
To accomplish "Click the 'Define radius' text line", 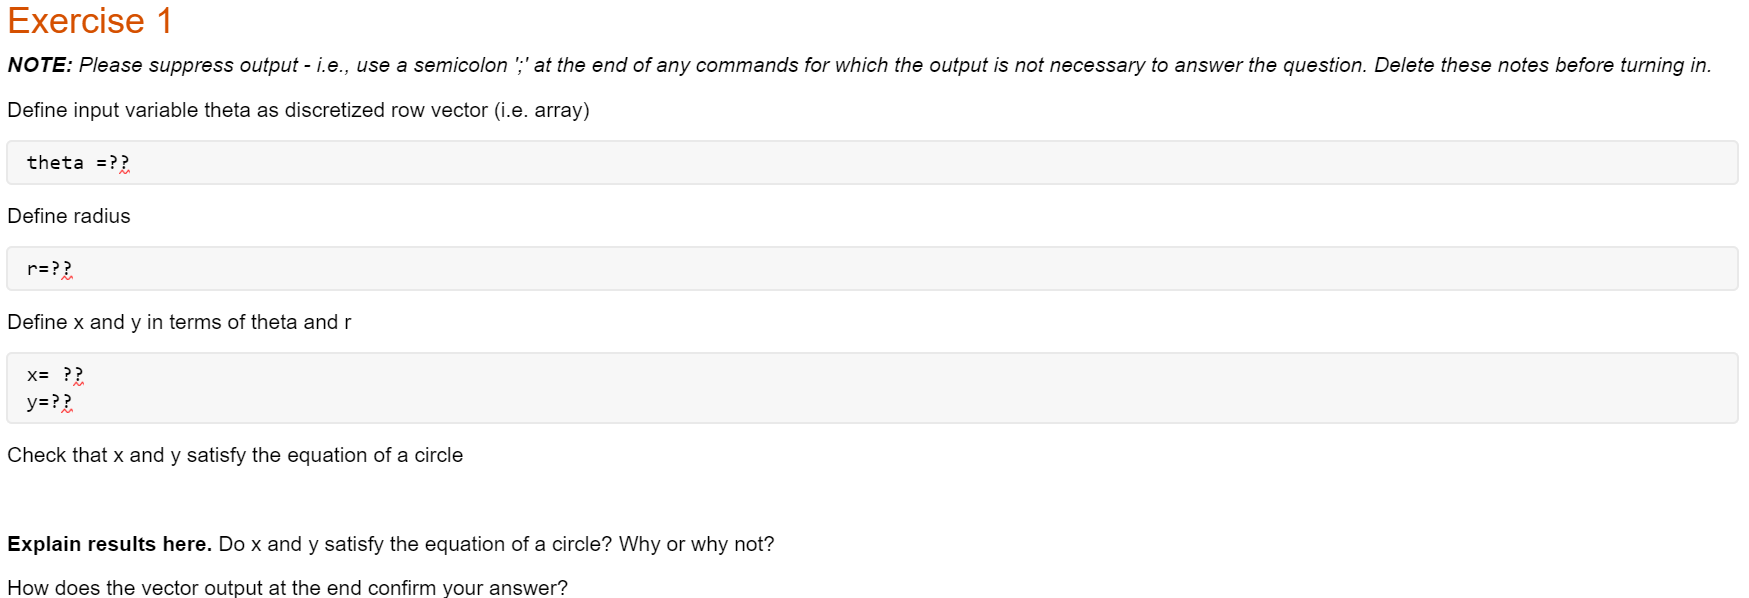I will [69, 216].
